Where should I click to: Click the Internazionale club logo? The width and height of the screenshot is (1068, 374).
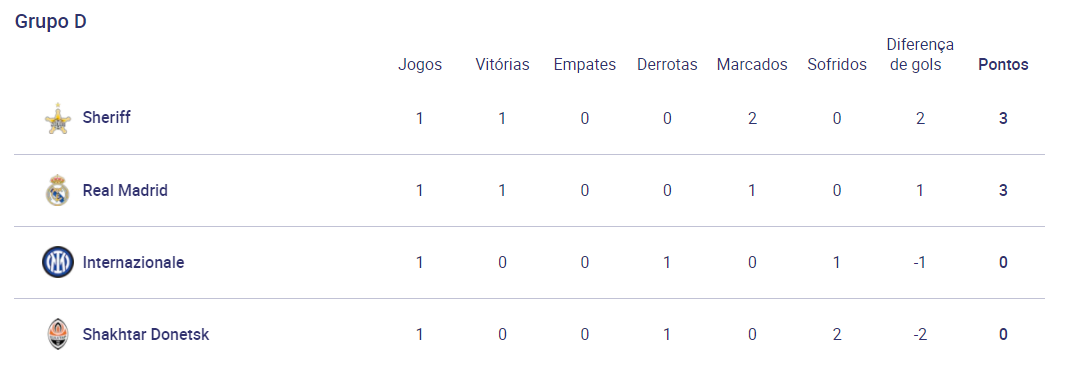[x=58, y=262]
